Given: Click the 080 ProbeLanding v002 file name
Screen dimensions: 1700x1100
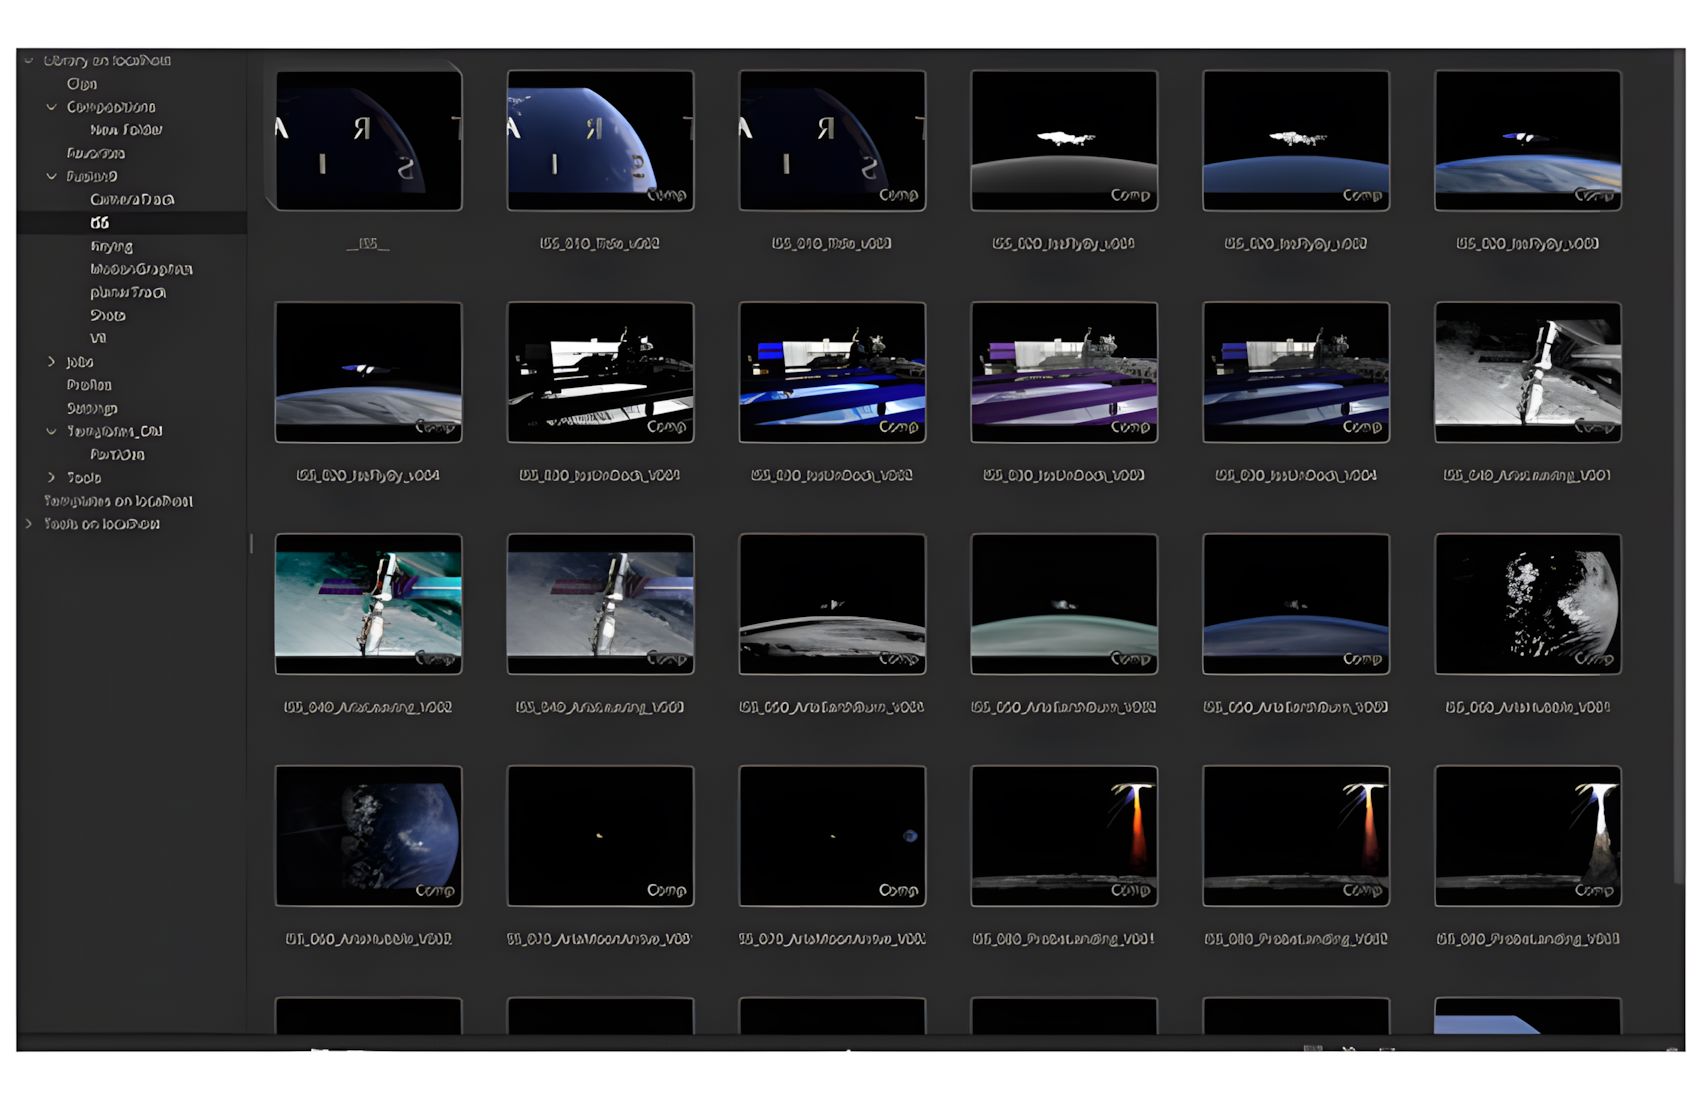Looking at the screenshot, I should point(1296,939).
